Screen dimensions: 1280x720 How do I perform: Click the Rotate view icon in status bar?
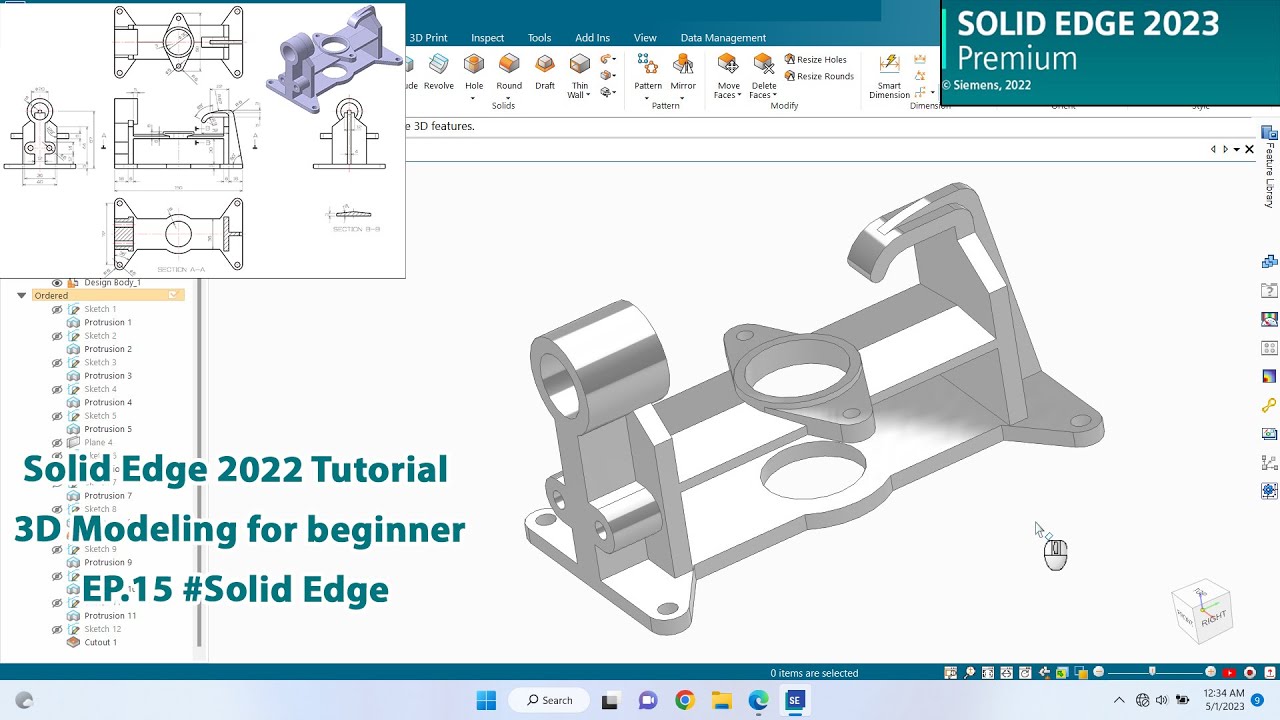click(x=1025, y=673)
